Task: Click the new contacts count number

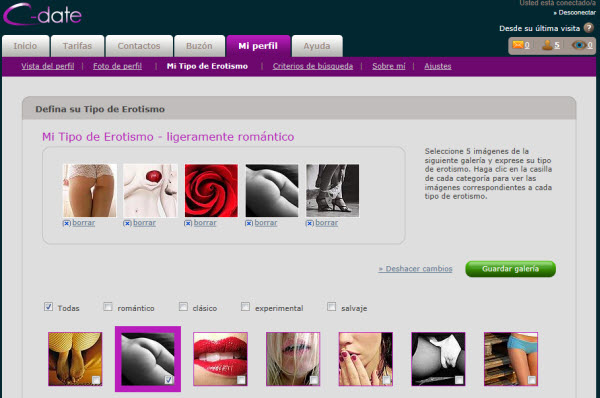Action: (557, 46)
